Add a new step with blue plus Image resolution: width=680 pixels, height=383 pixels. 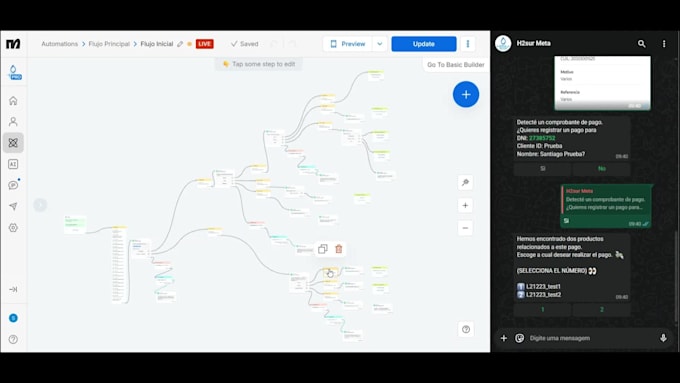coord(466,94)
